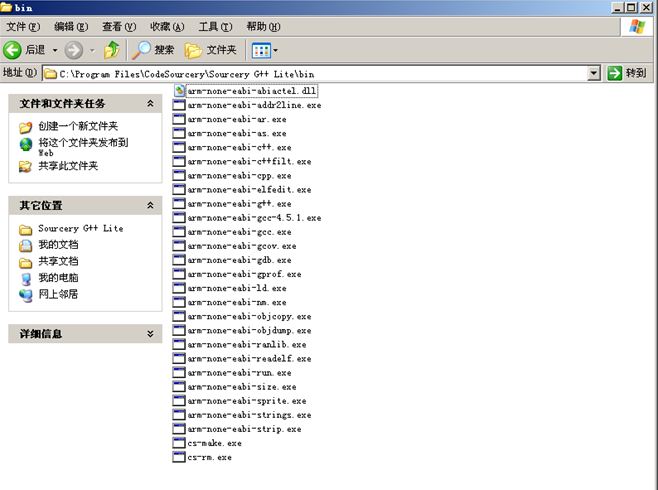The height and width of the screenshot is (490, 658).
Task: Select arm-none-eabi-ld.exe icon
Action: pos(179,288)
